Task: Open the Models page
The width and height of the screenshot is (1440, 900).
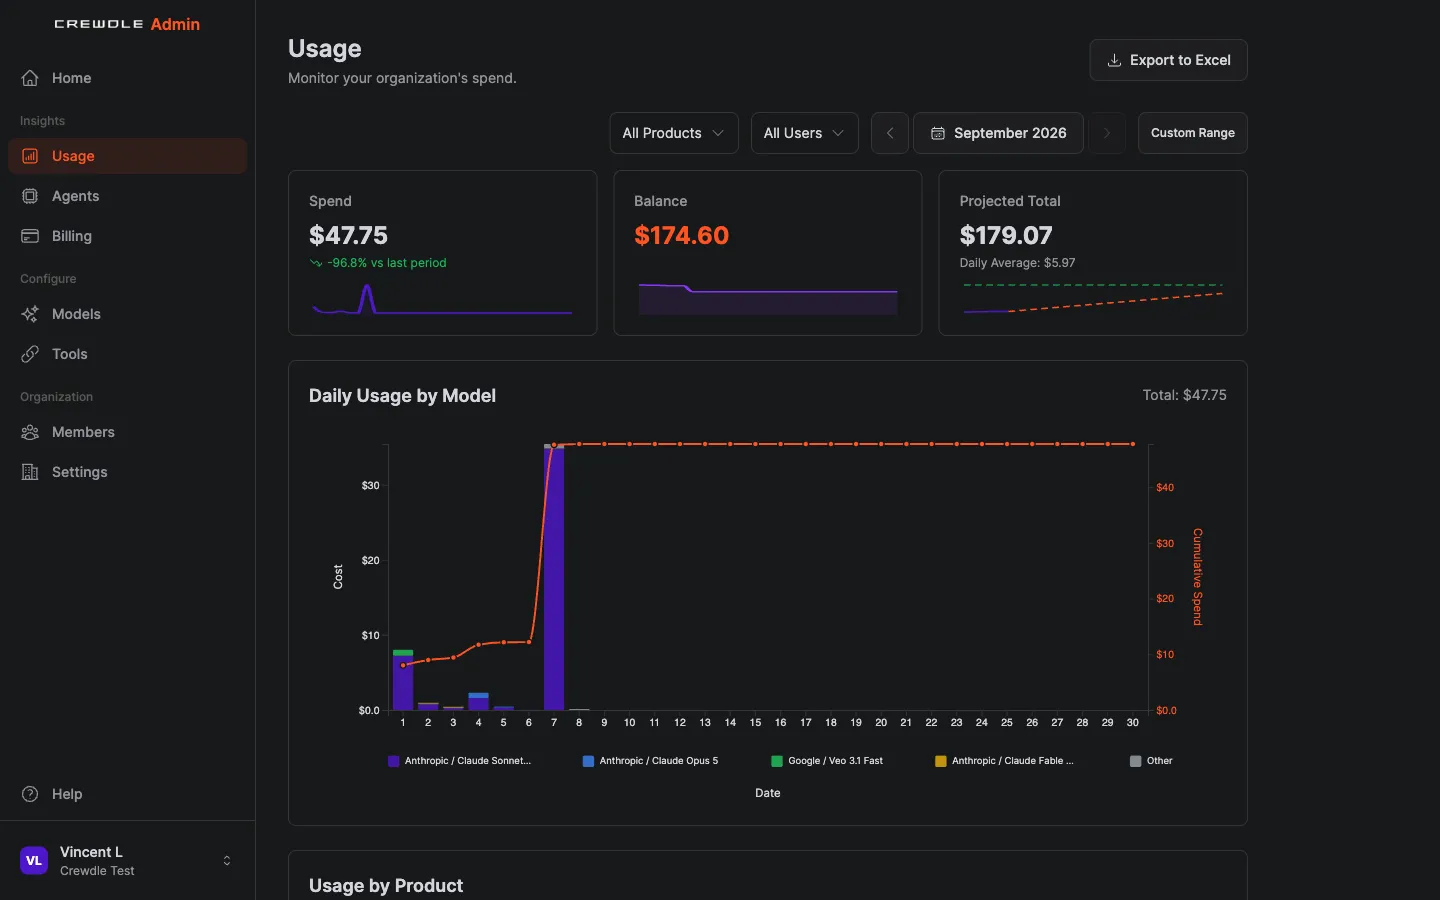Action: (127, 314)
